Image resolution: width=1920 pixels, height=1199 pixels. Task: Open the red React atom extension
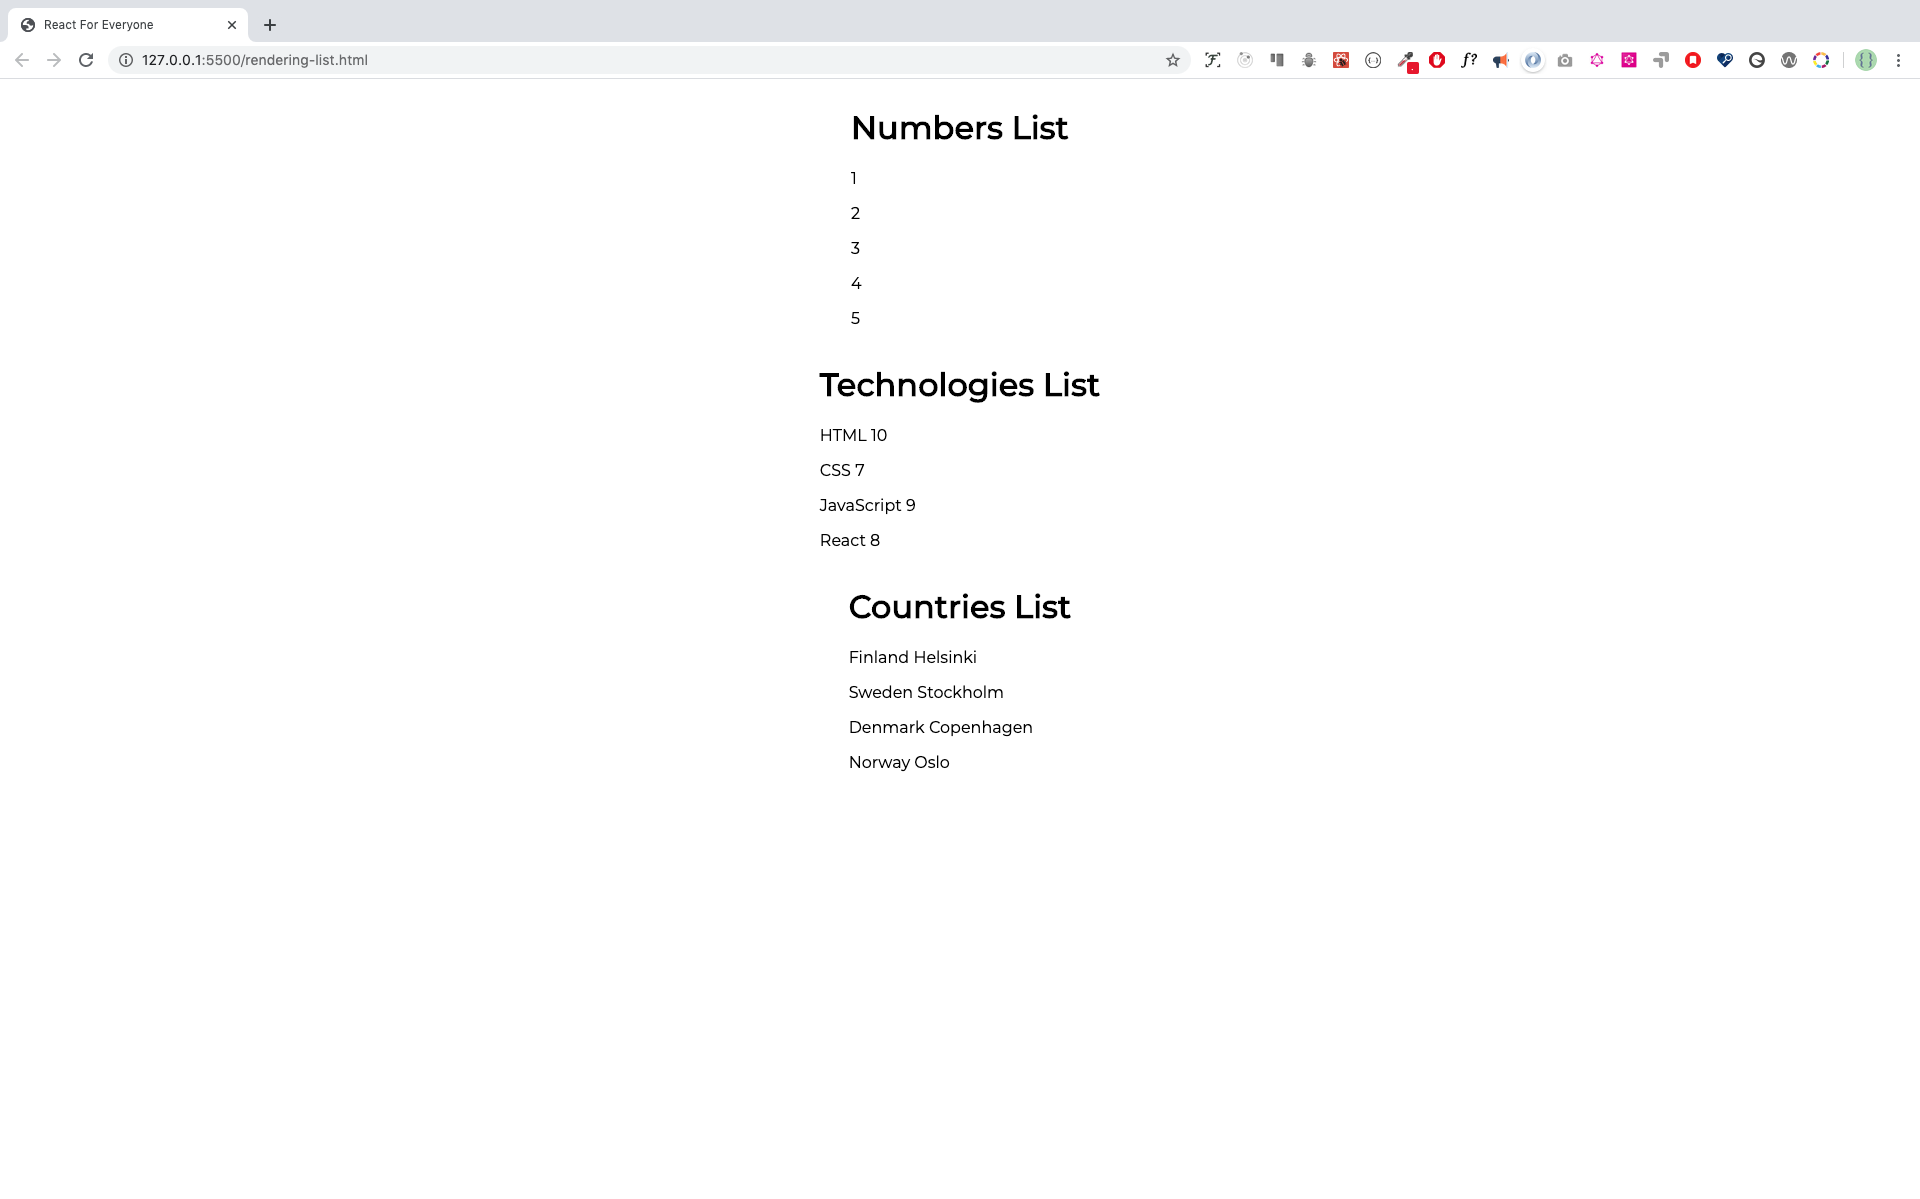pos(1341,60)
